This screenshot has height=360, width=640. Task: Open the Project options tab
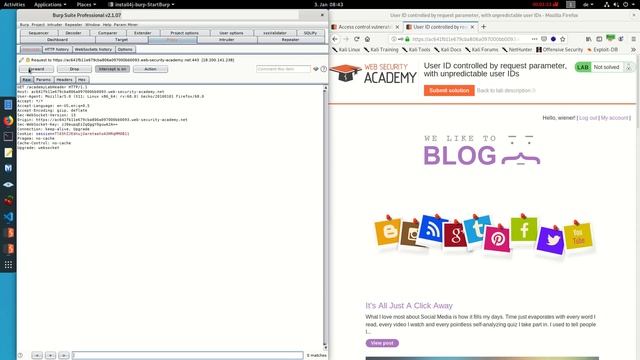(184, 33)
